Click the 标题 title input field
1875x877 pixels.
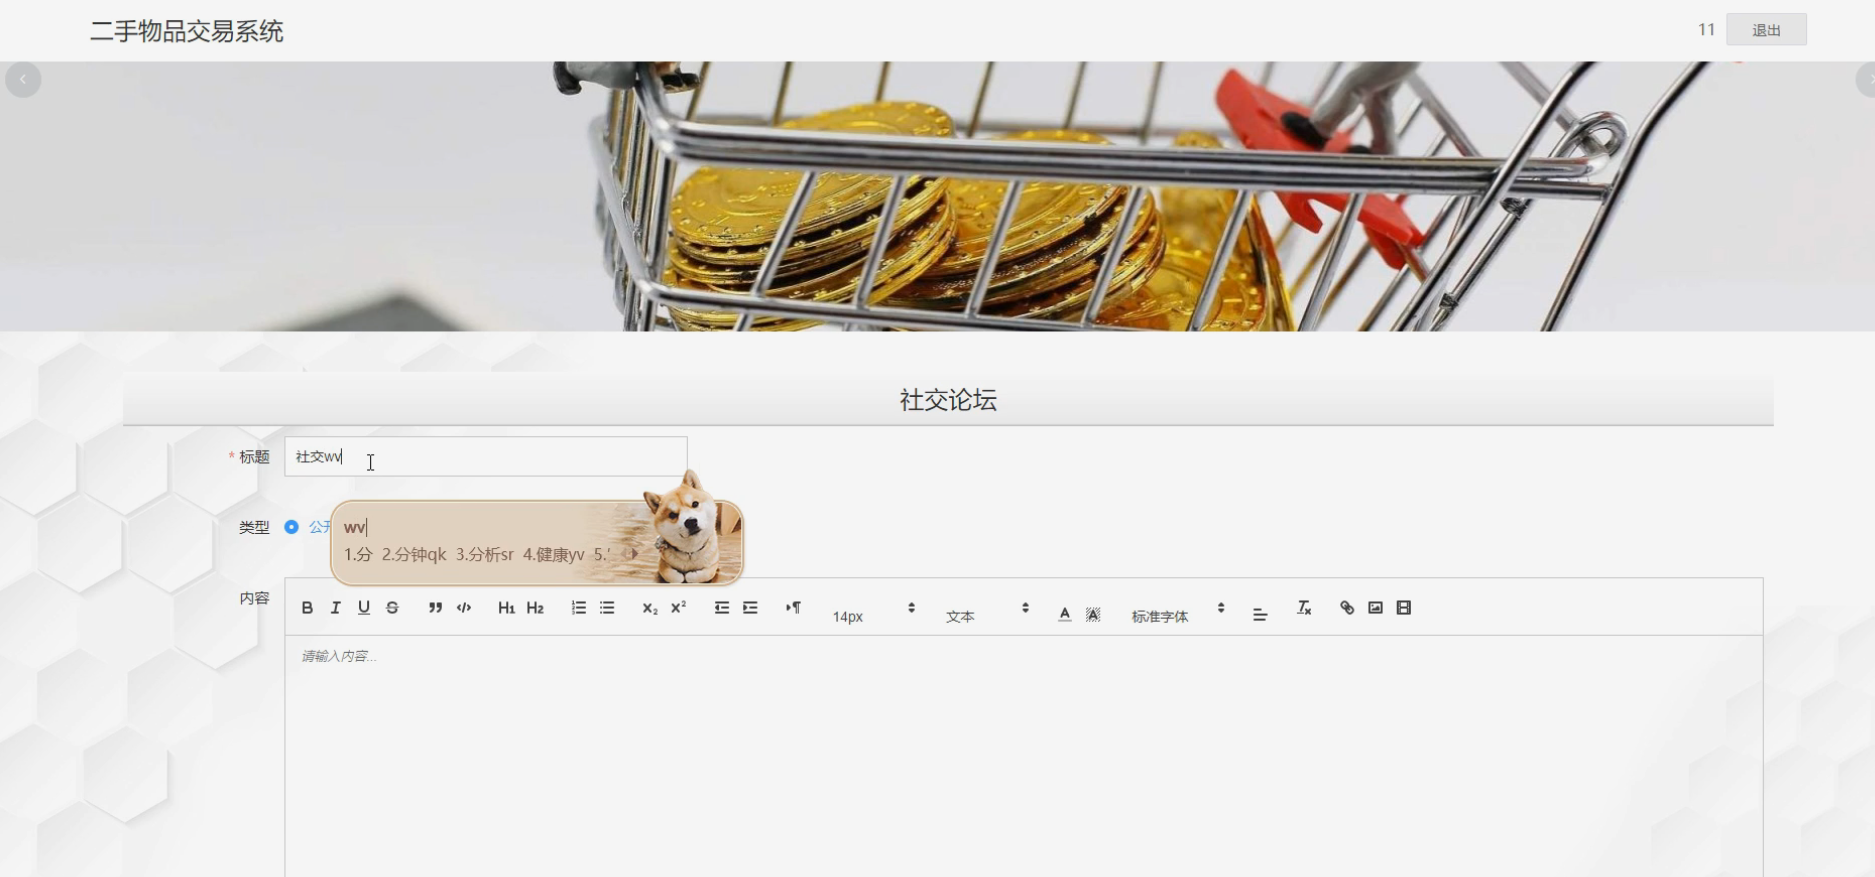[486, 456]
